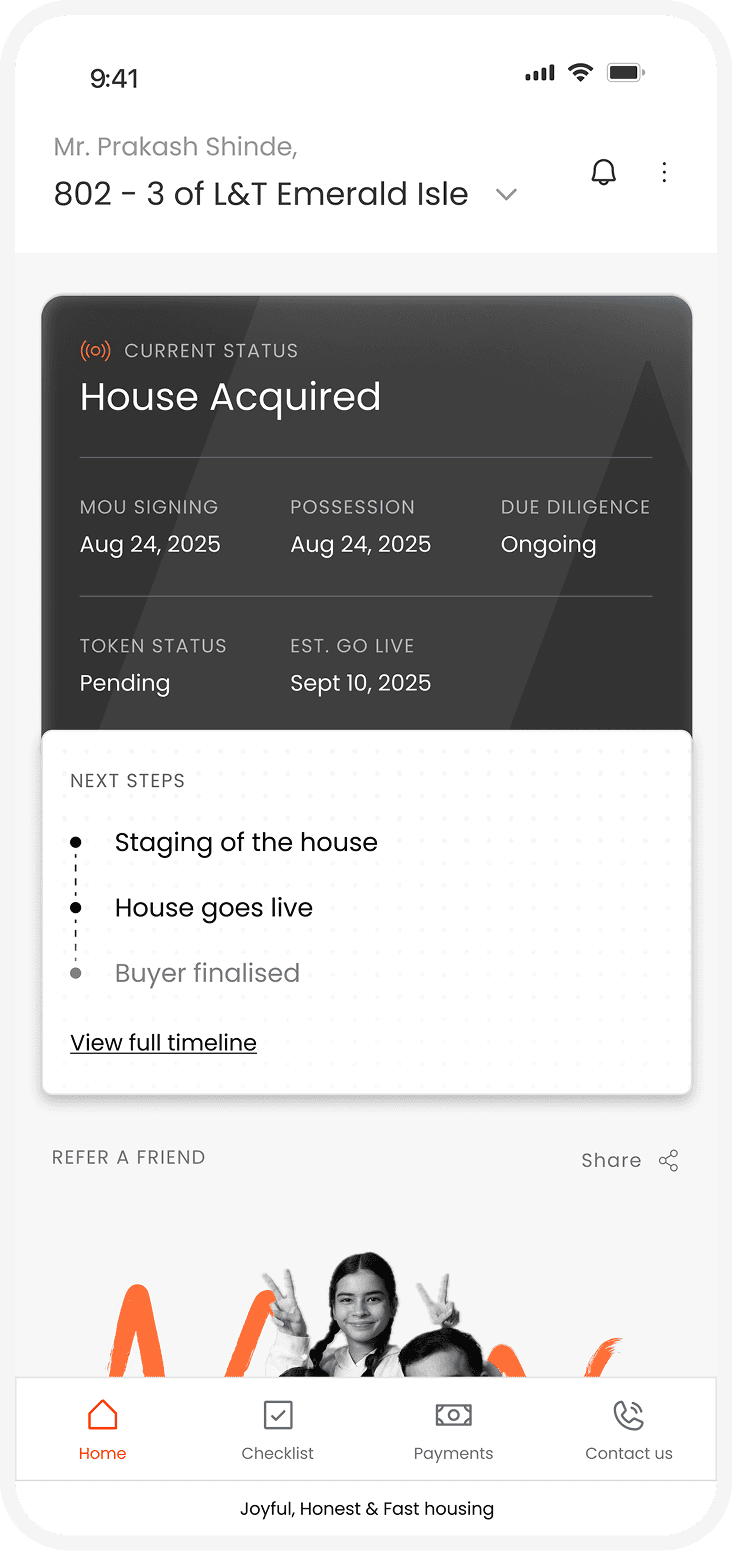The width and height of the screenshot is (732, 1551).
Task: Tap the live status broadcast icon
Action: coord(96,351)
